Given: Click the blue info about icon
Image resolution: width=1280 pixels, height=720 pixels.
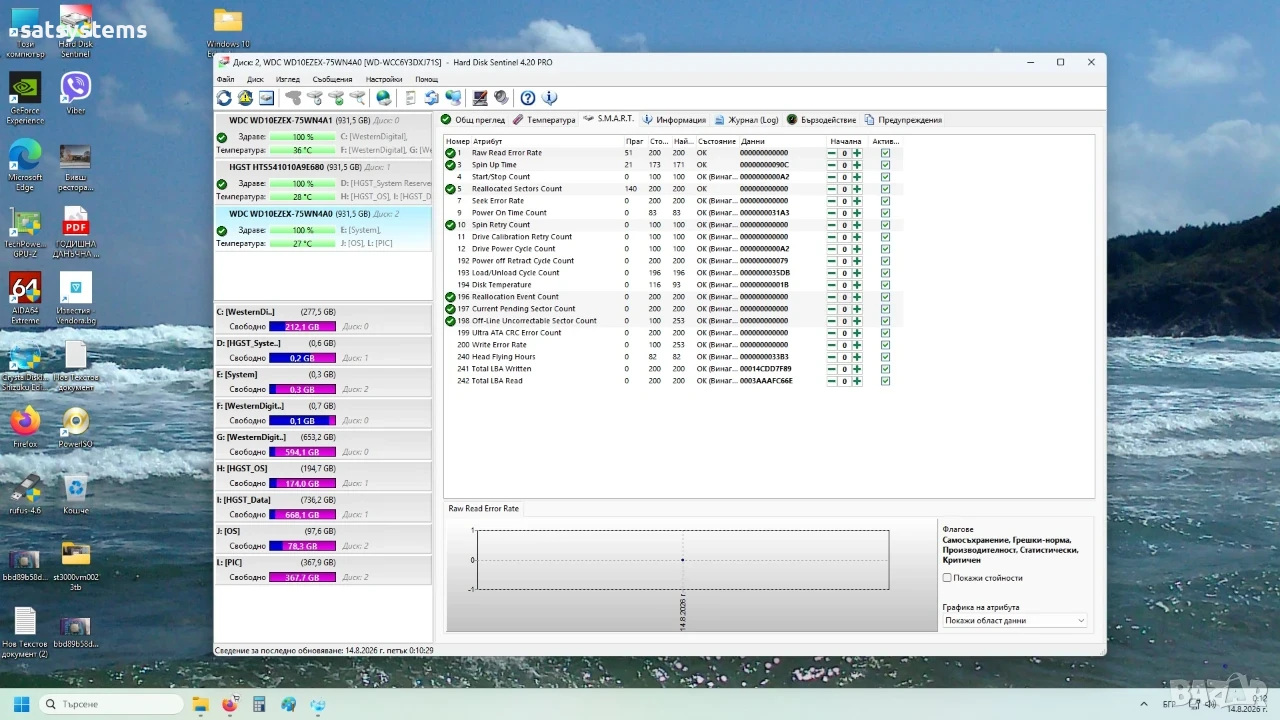Looking at the screenshot, I should tap(549, 98).
